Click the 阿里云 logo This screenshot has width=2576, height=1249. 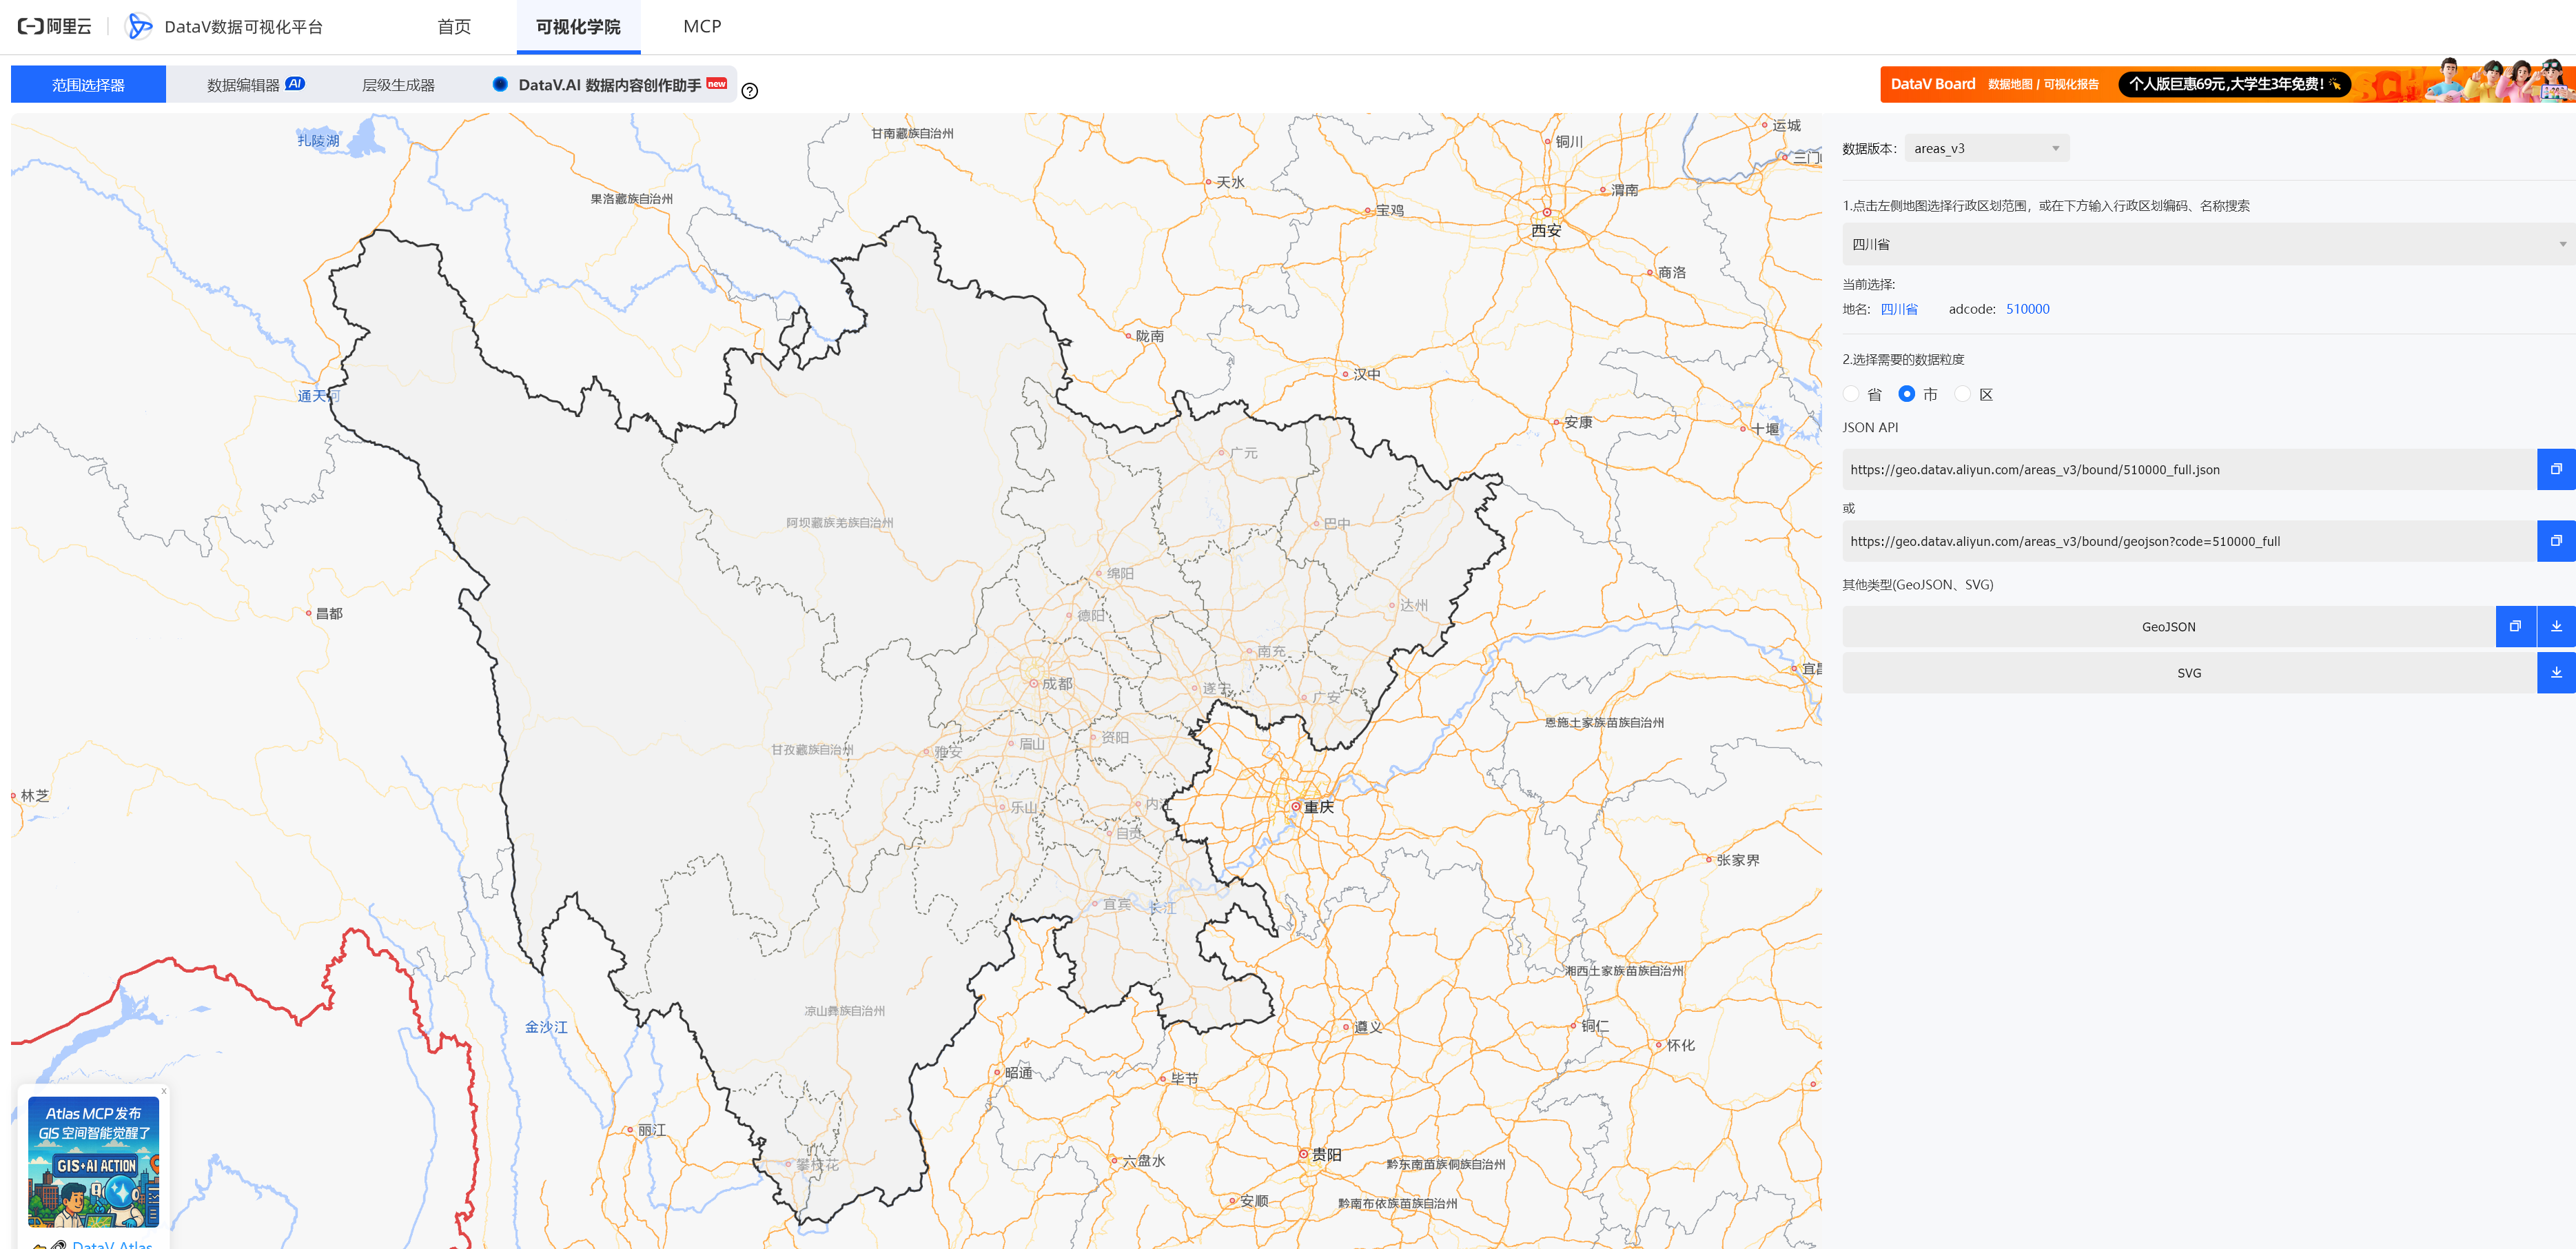pos(55,26)
